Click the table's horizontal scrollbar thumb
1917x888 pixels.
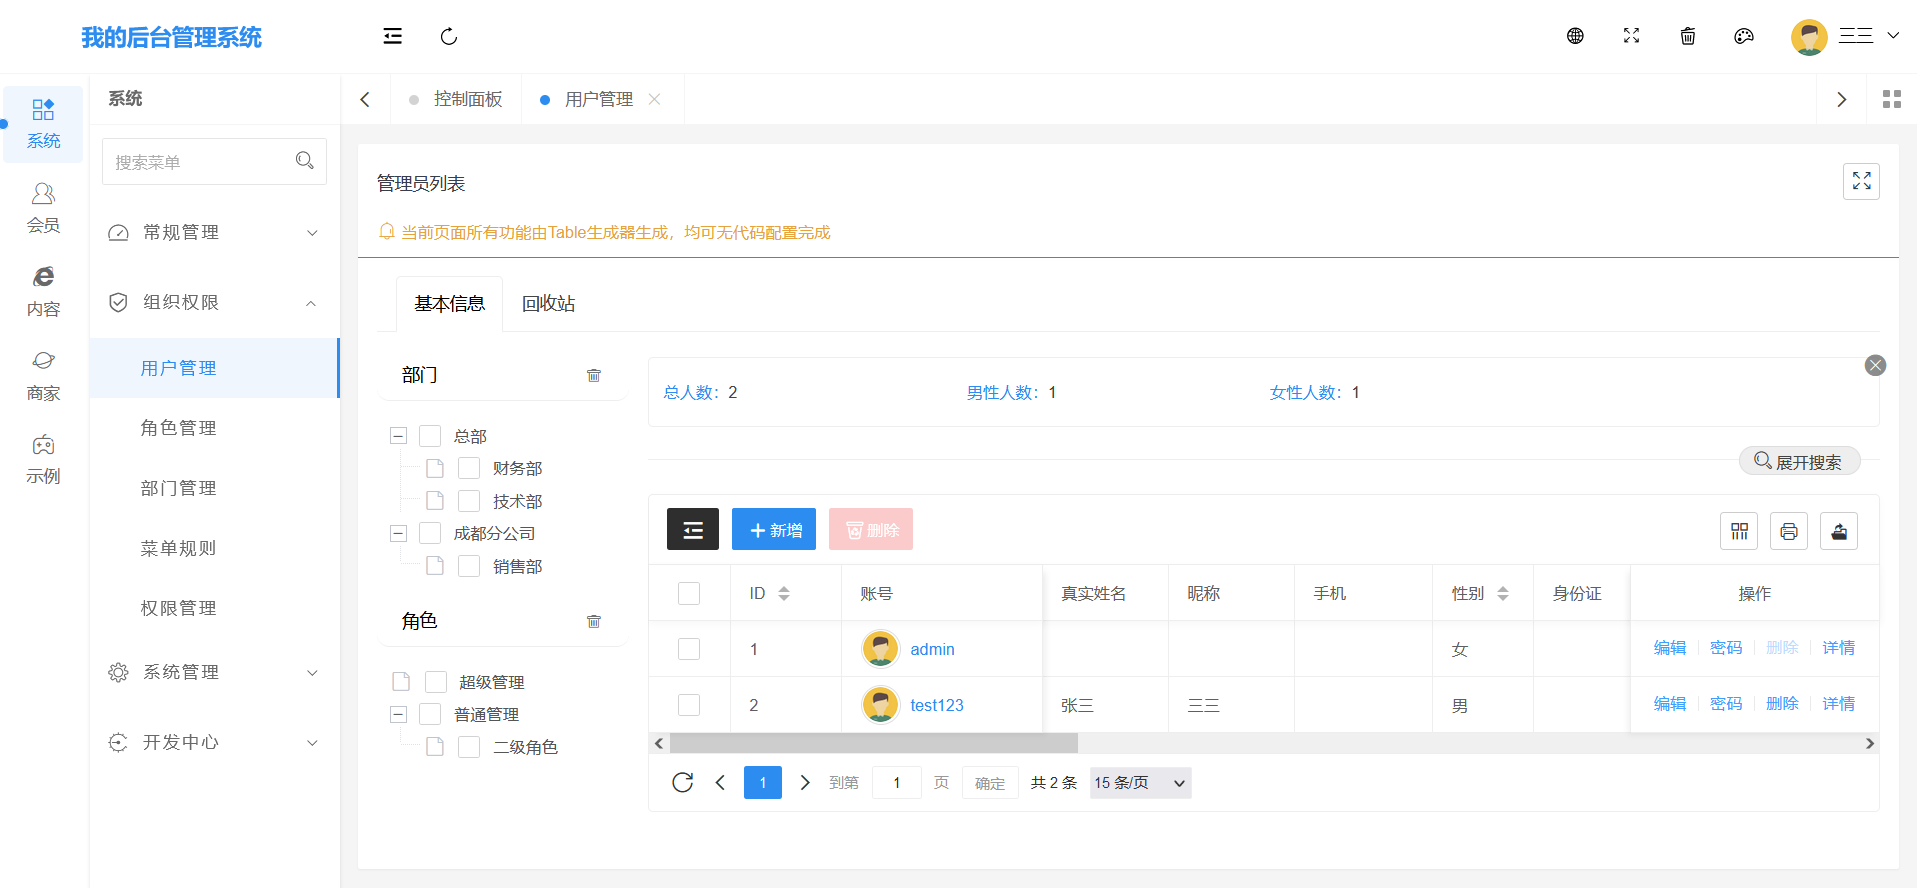[873, 743]
